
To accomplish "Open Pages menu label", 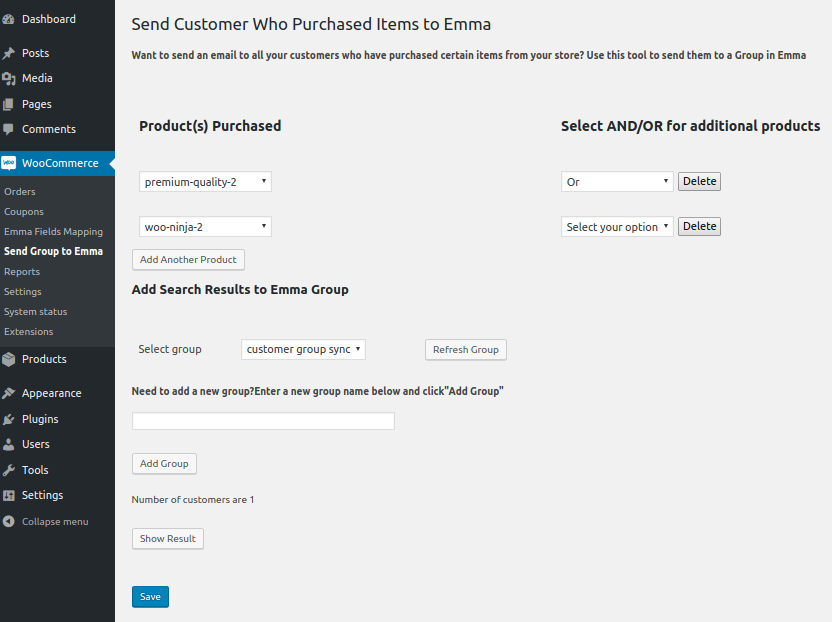I will (37, 105).
